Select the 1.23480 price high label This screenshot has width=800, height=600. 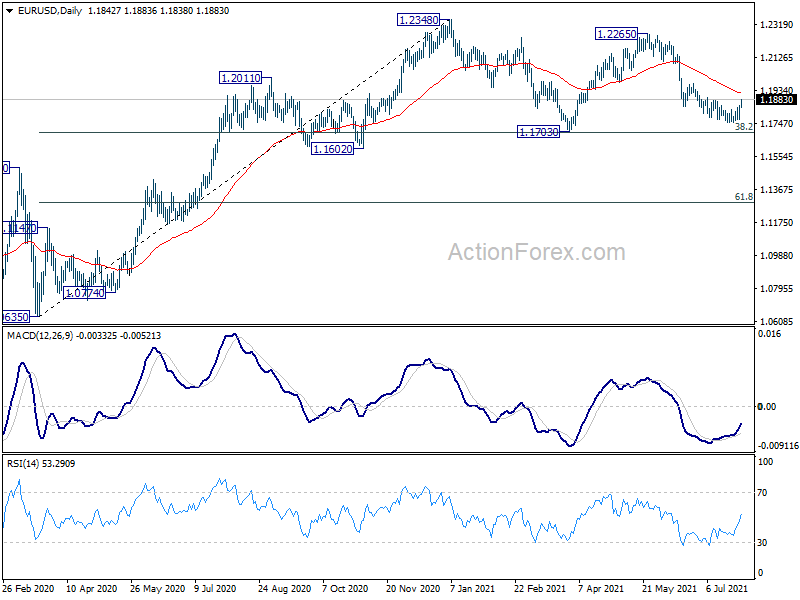click(418, 20)
